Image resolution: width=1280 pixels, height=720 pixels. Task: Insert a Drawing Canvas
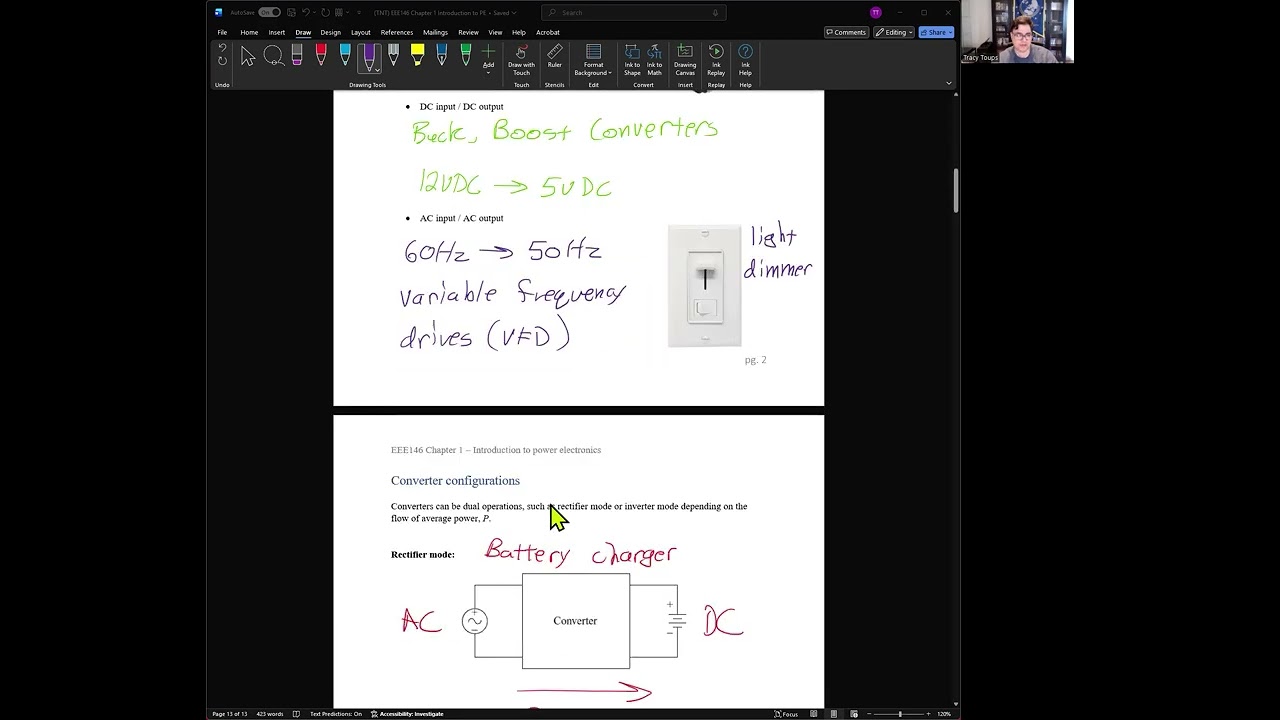point(685,60)
